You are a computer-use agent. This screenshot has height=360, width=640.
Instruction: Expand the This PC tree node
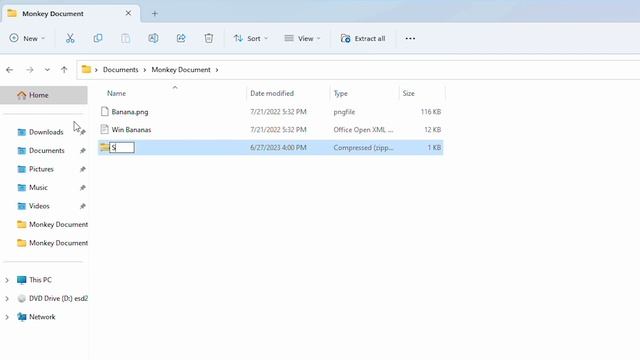click(x=7, y=280)
